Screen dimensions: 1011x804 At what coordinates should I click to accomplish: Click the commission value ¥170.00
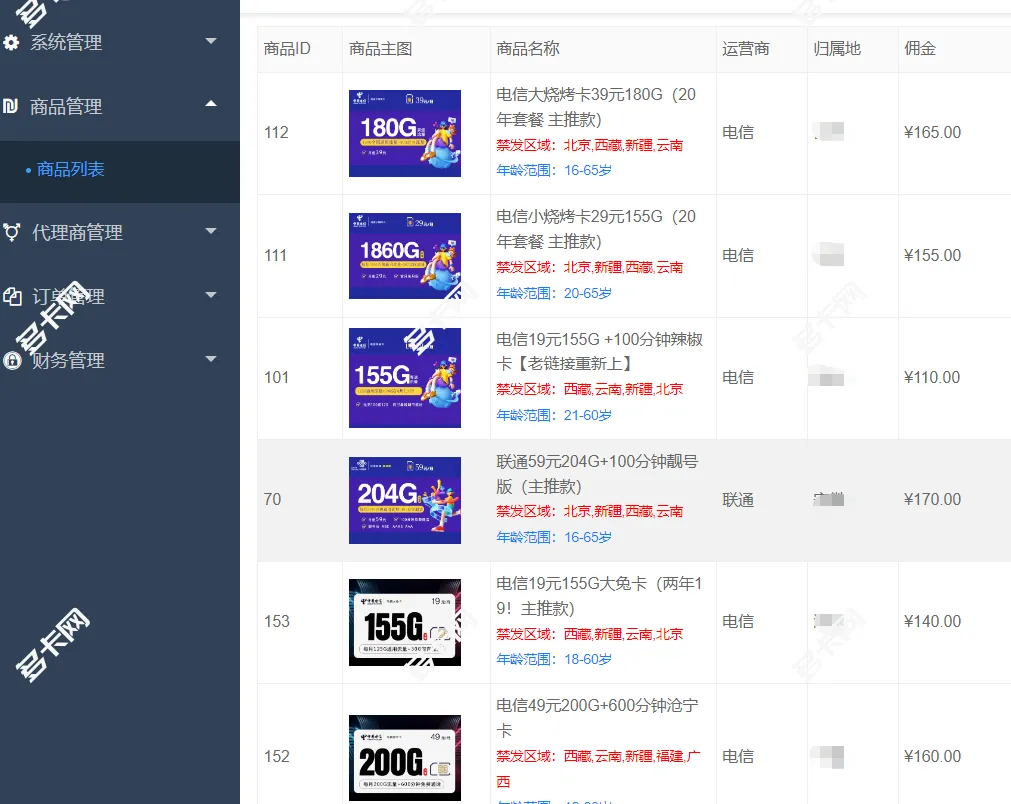pyautogui.click(x=932, y=500)
